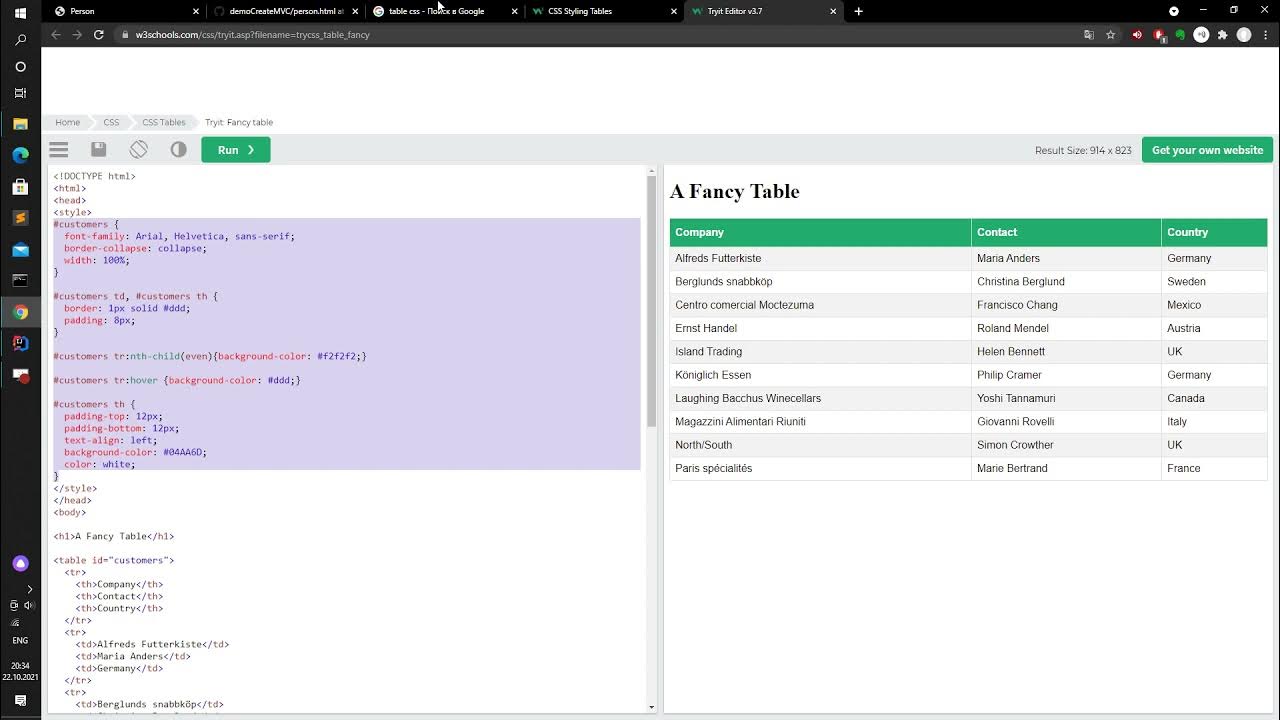Click the Alfreds Futterkiste cell

click(820, 258)
